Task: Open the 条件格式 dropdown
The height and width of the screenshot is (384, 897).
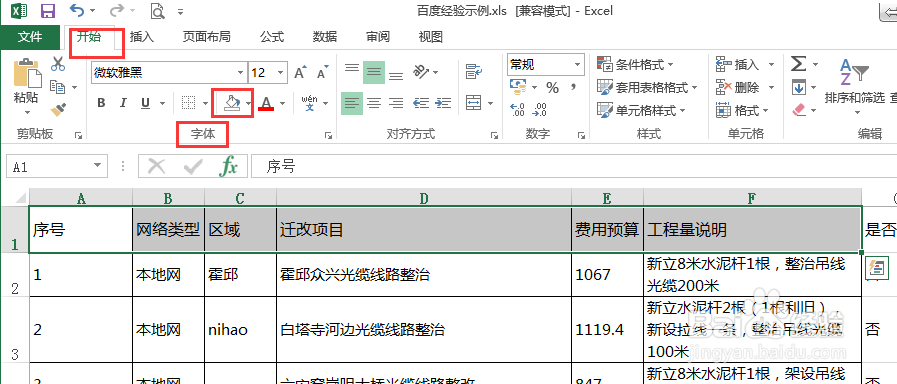Action: (x=636, y=64)
